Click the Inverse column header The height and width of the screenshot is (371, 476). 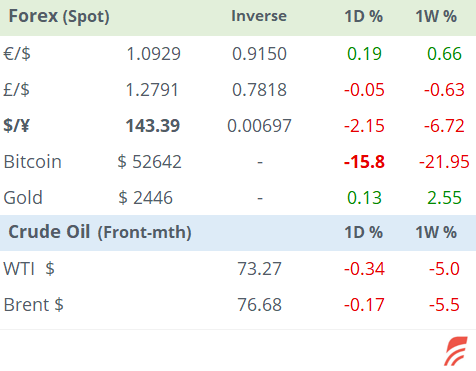pos(259,16)
